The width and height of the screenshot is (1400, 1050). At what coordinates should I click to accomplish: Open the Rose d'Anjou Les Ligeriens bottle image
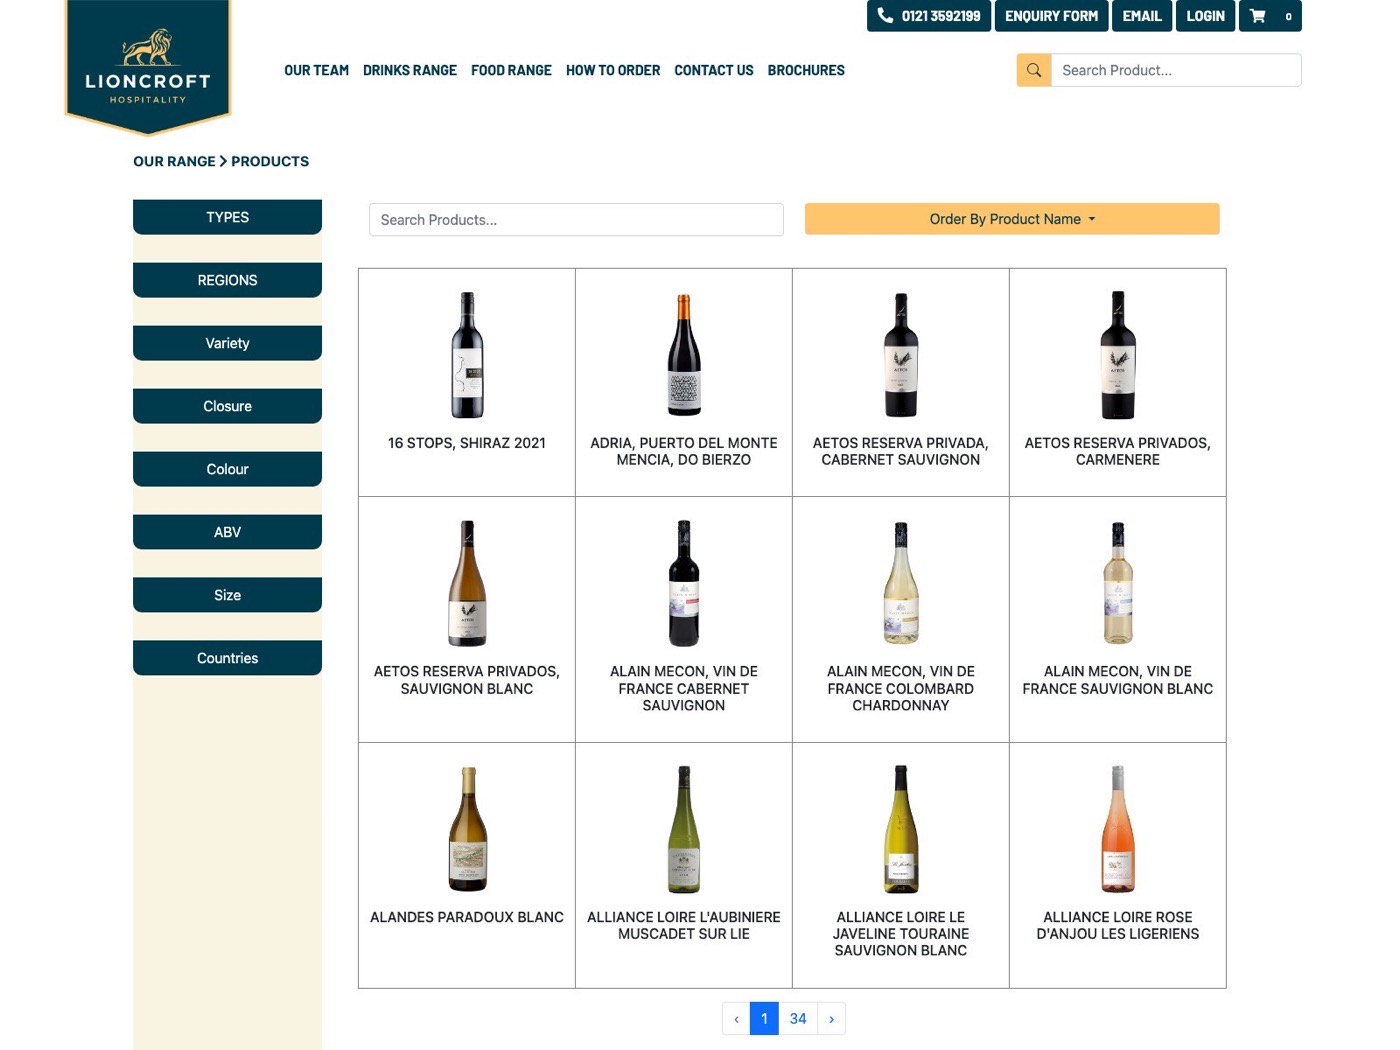[x=1118, y=829]
